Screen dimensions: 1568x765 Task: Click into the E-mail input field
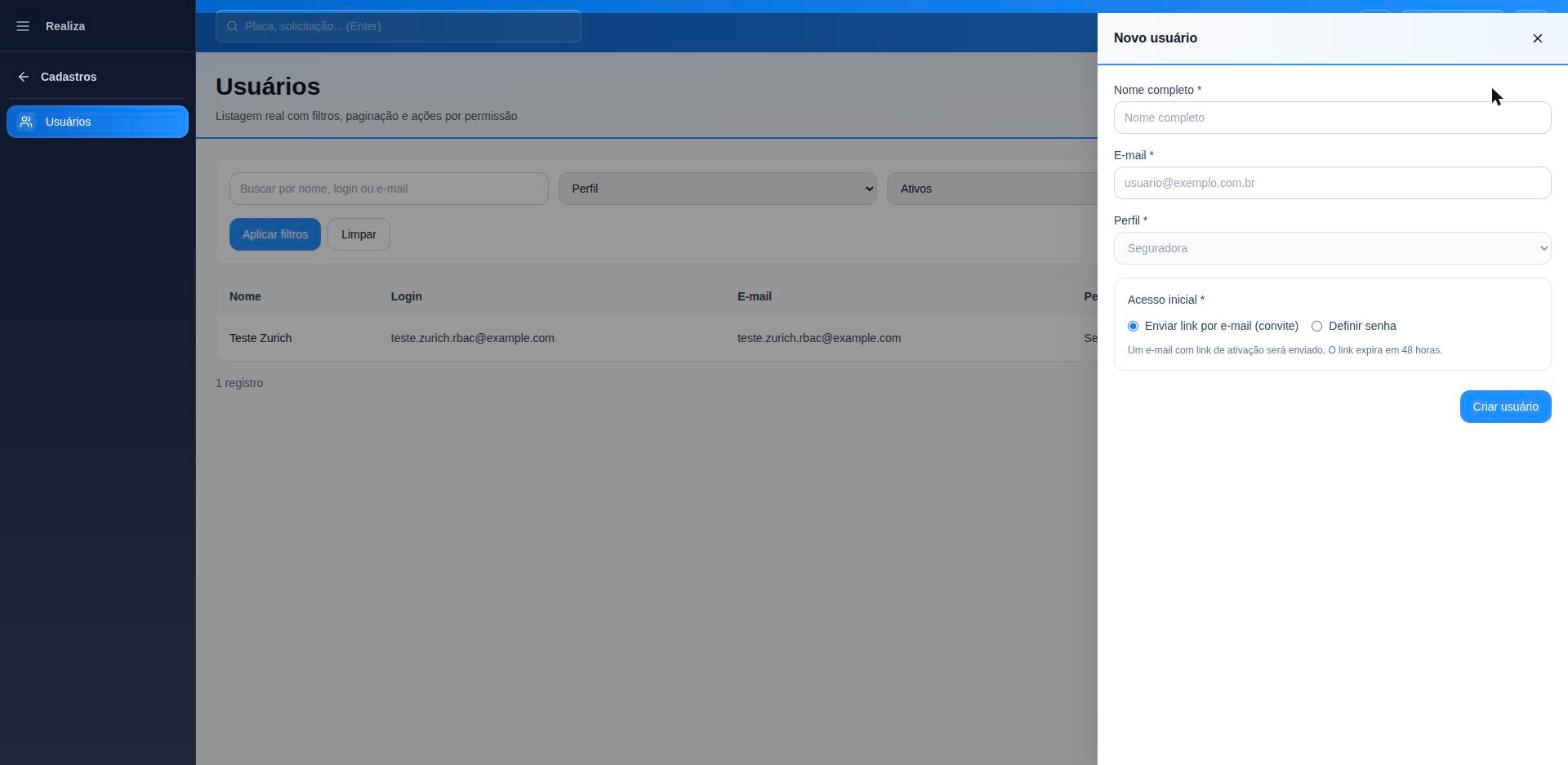click(x=1332, y=183)
